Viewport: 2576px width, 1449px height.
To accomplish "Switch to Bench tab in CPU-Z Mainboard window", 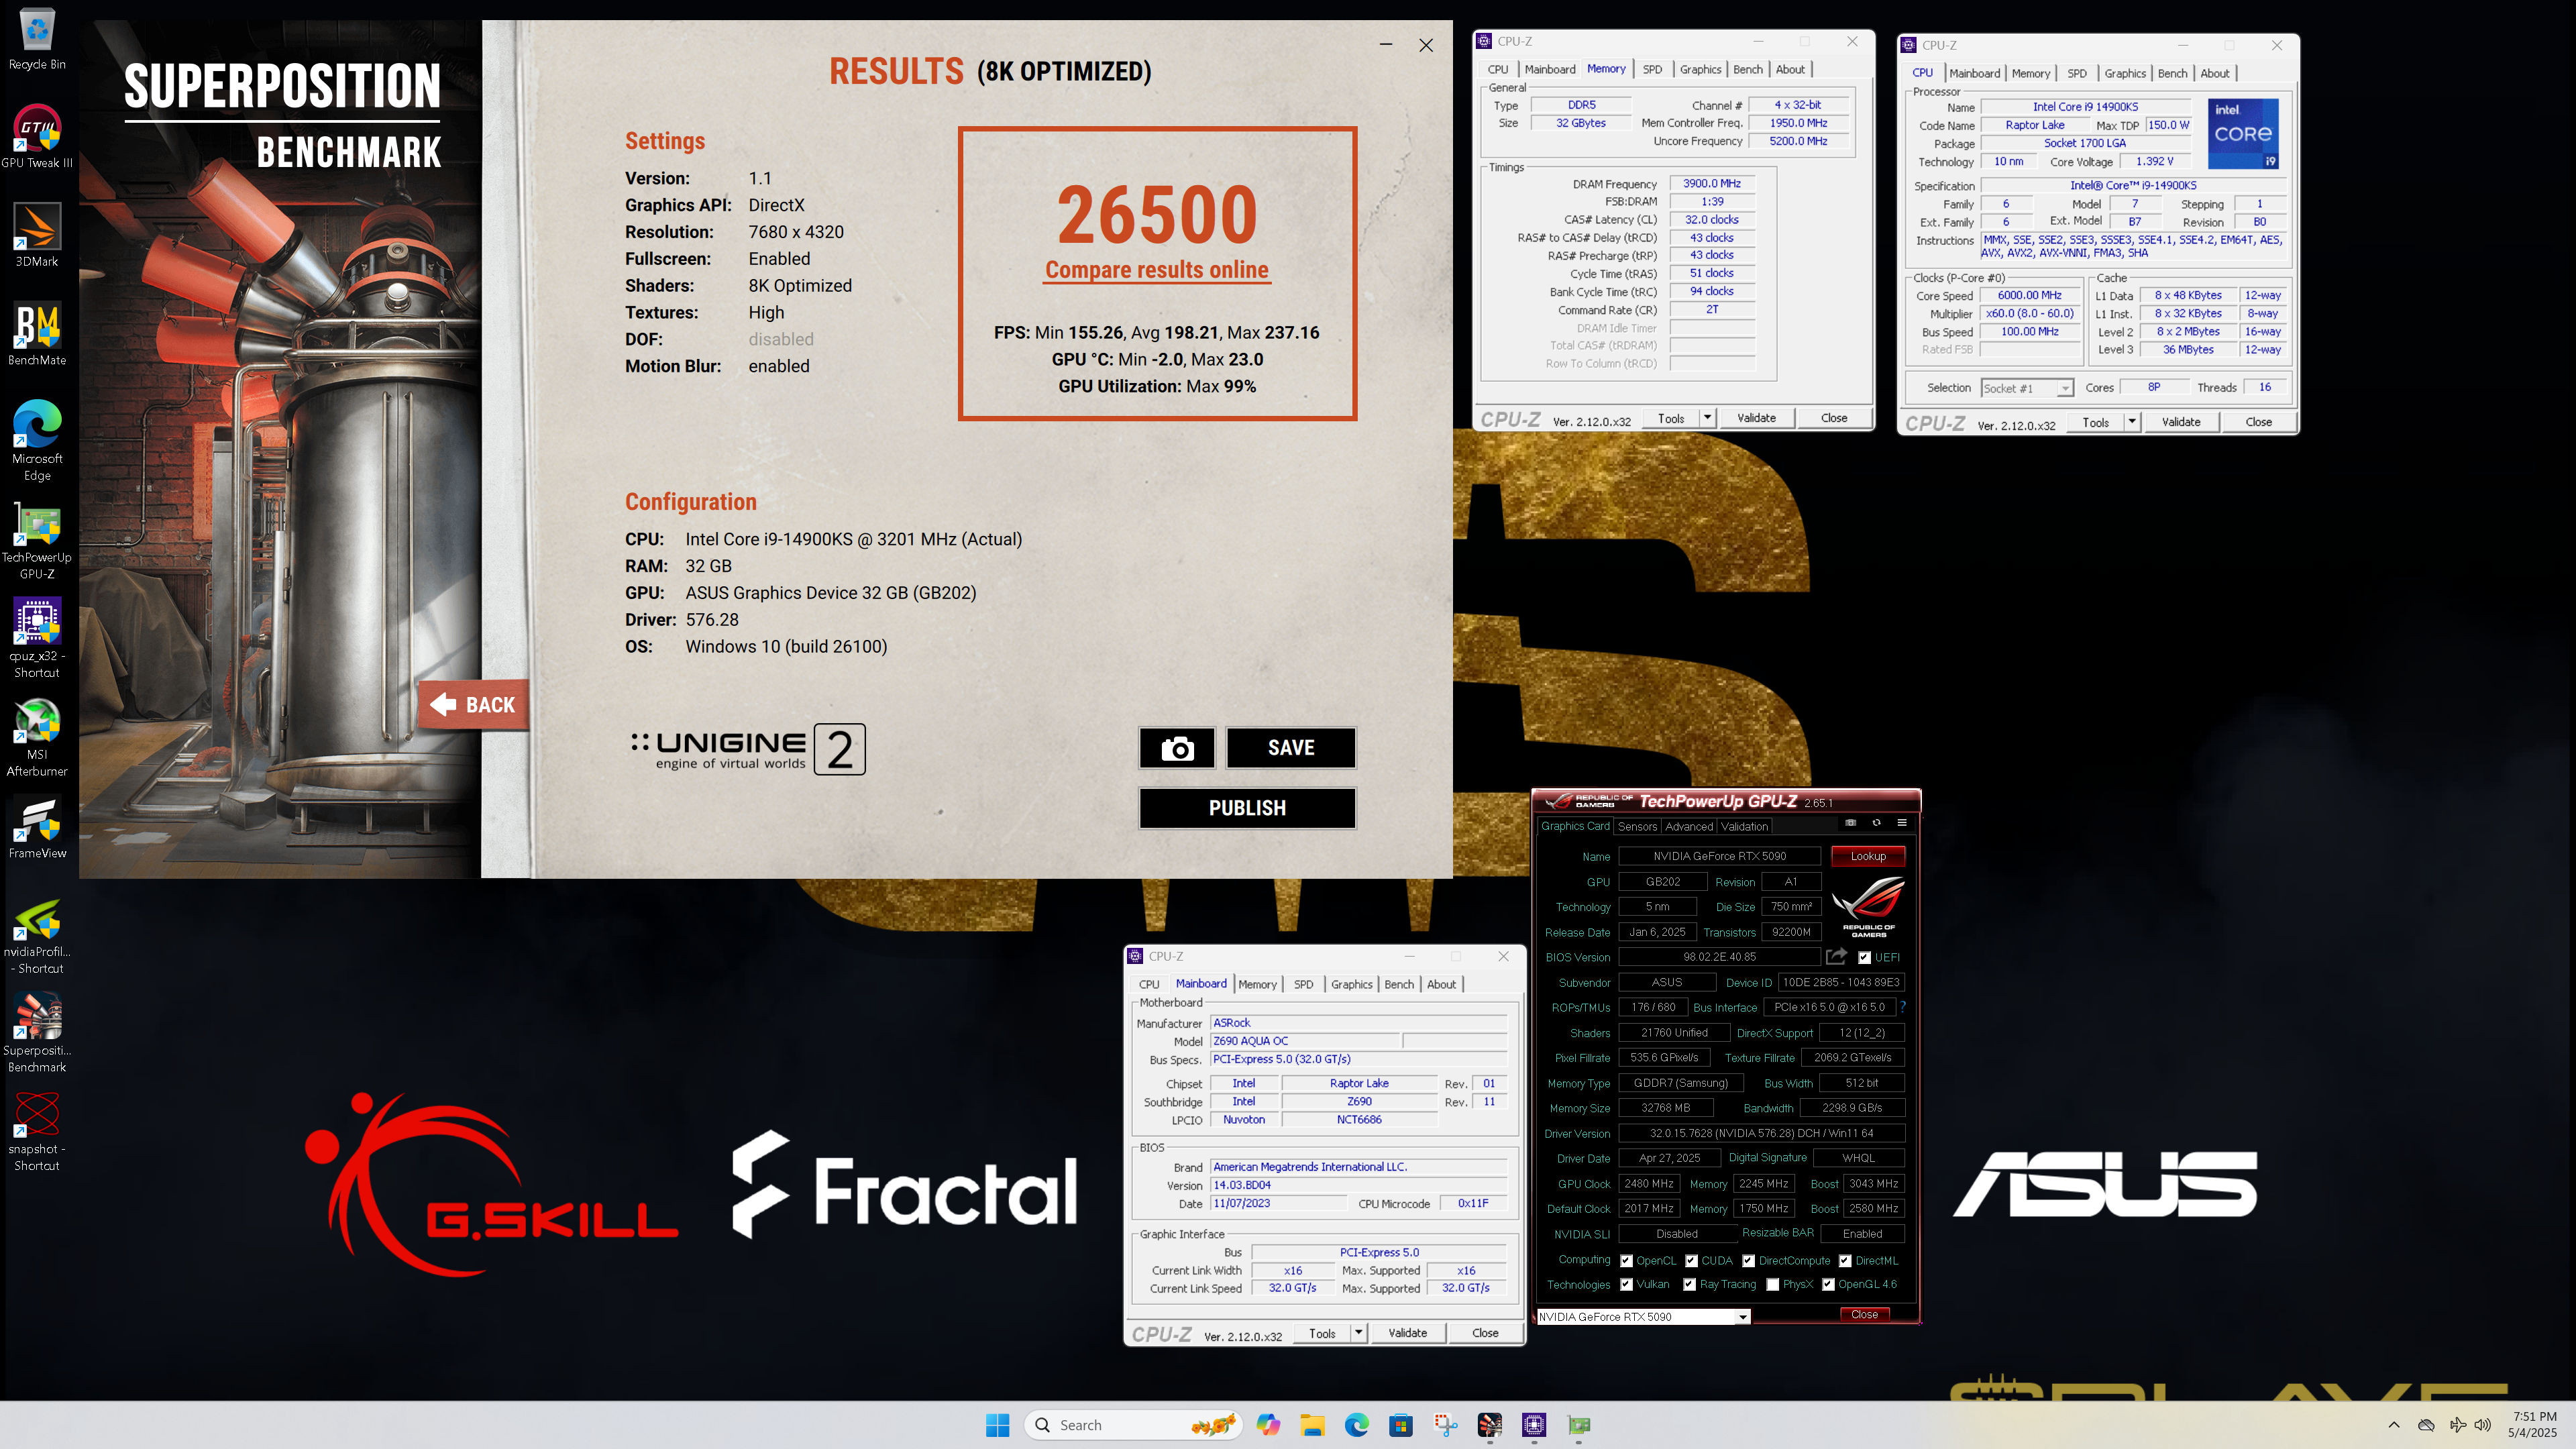I will 1398,984.
